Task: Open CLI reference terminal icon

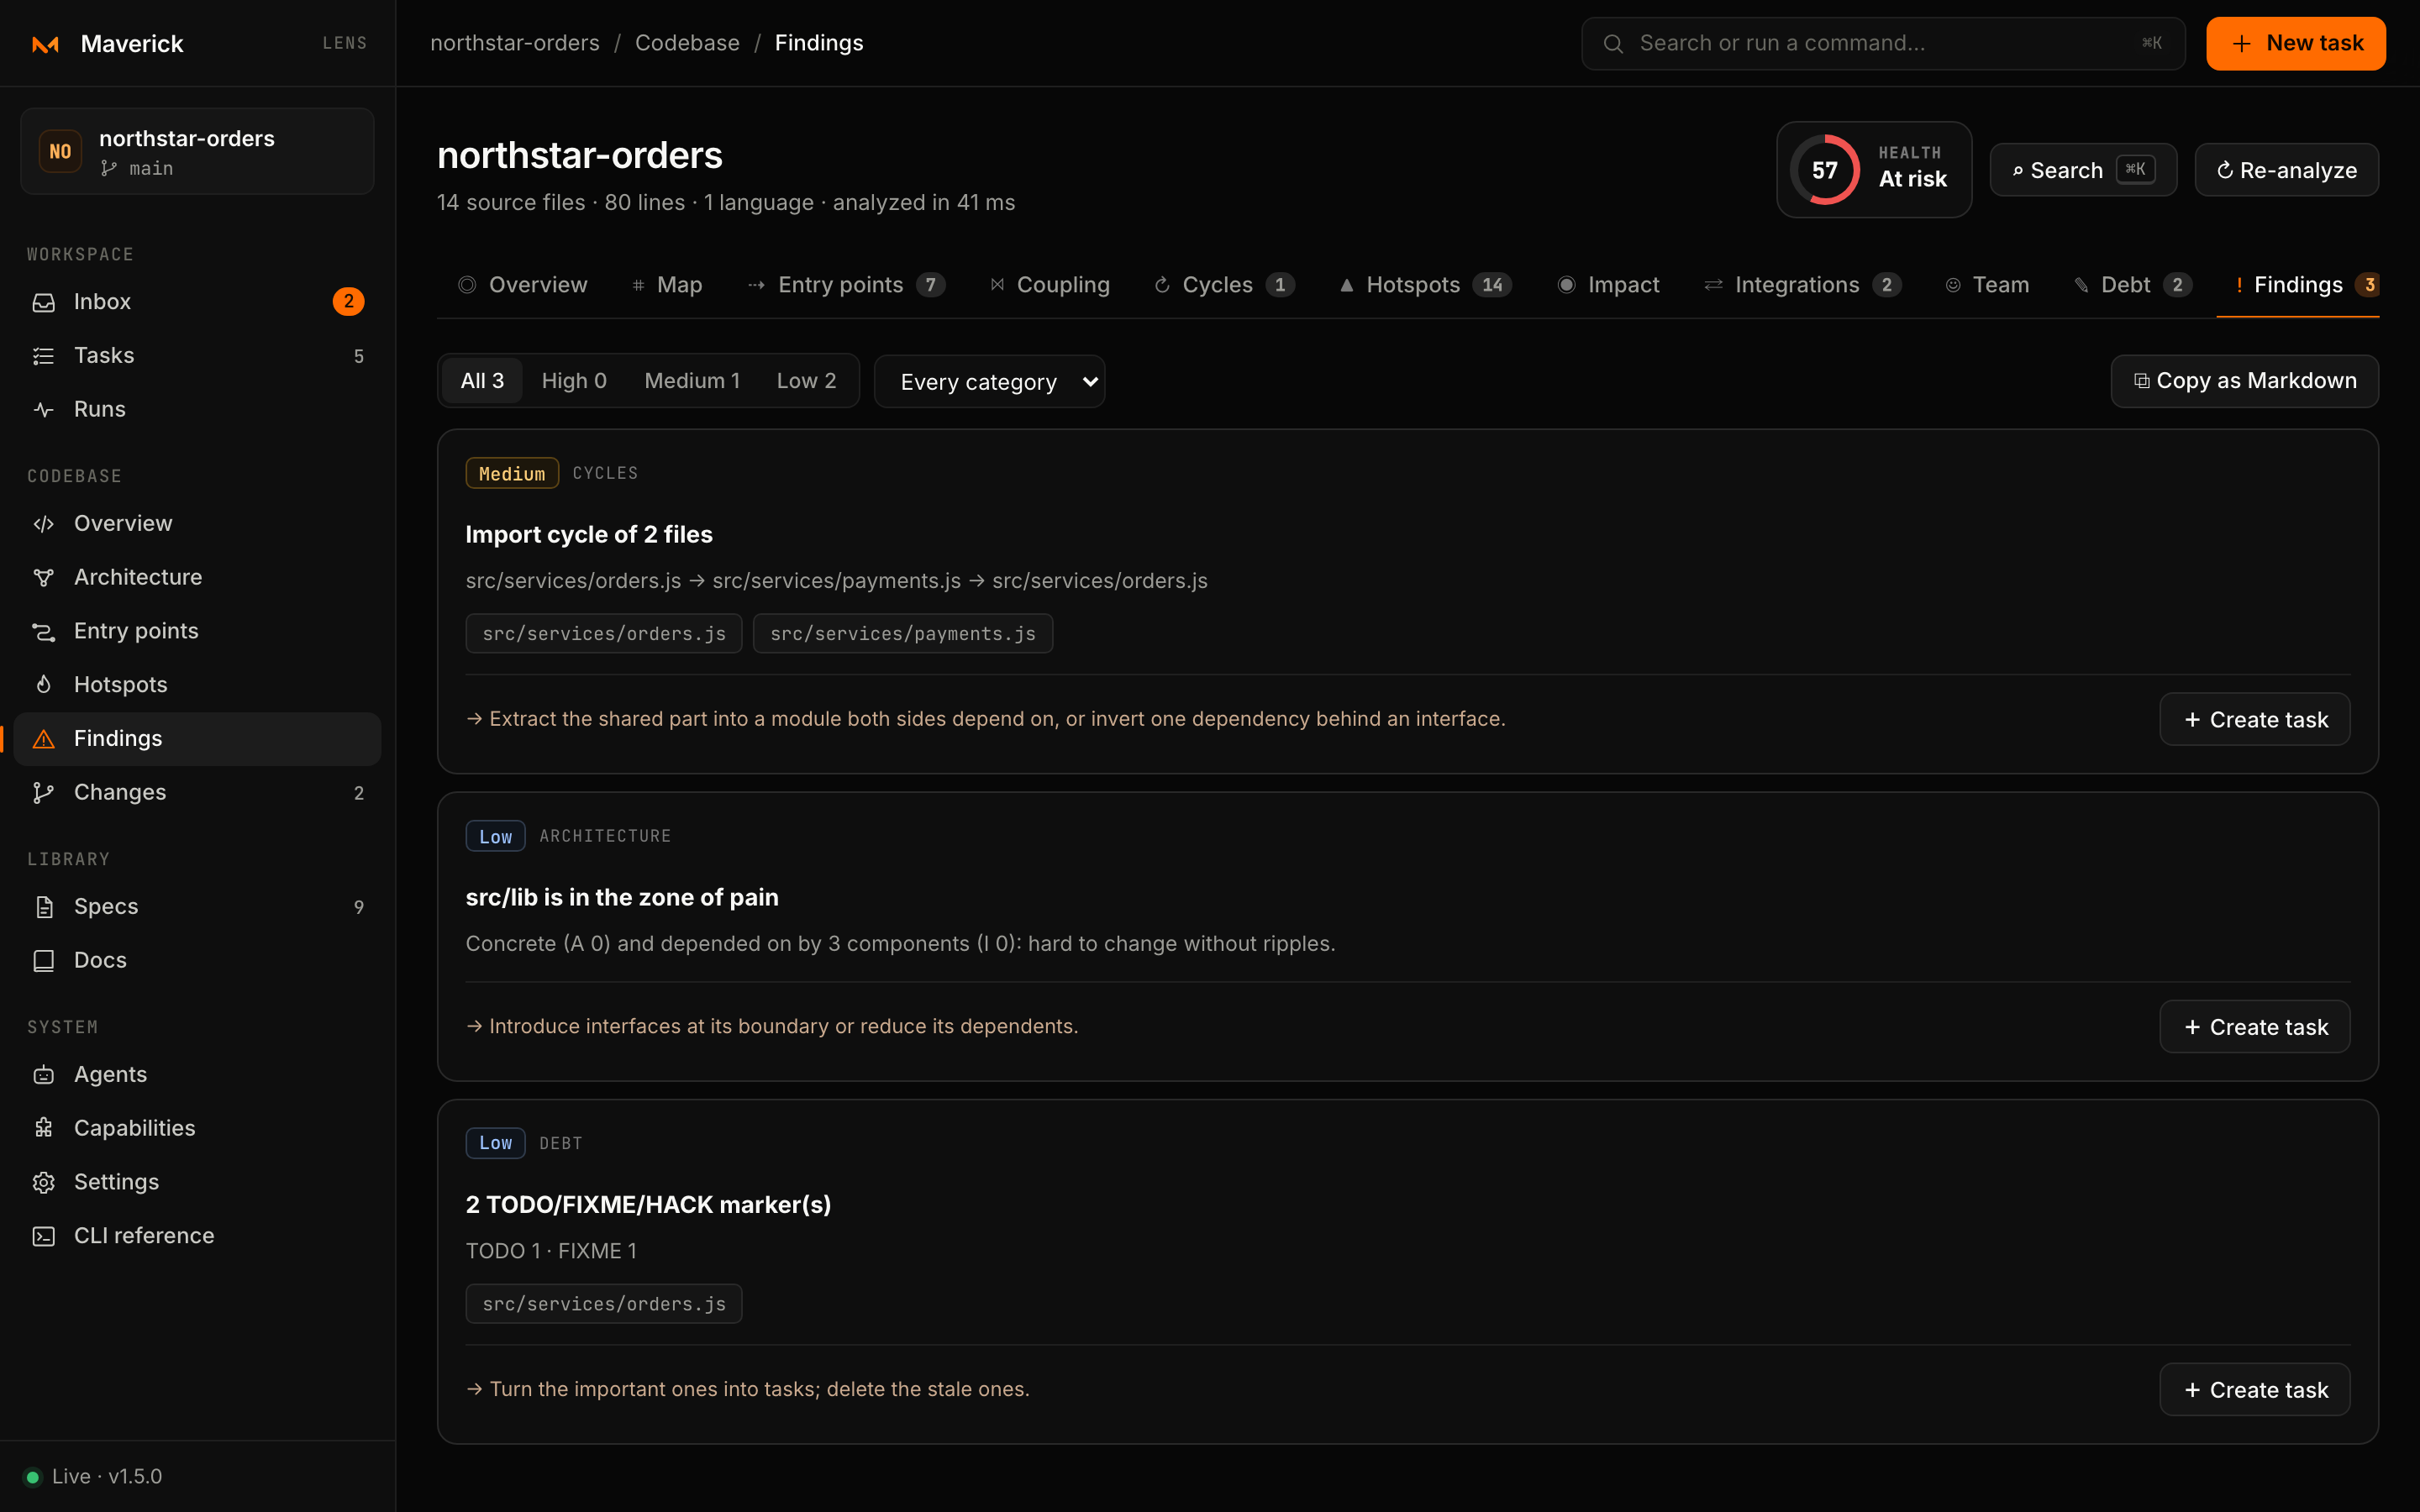Action: 43,1236
